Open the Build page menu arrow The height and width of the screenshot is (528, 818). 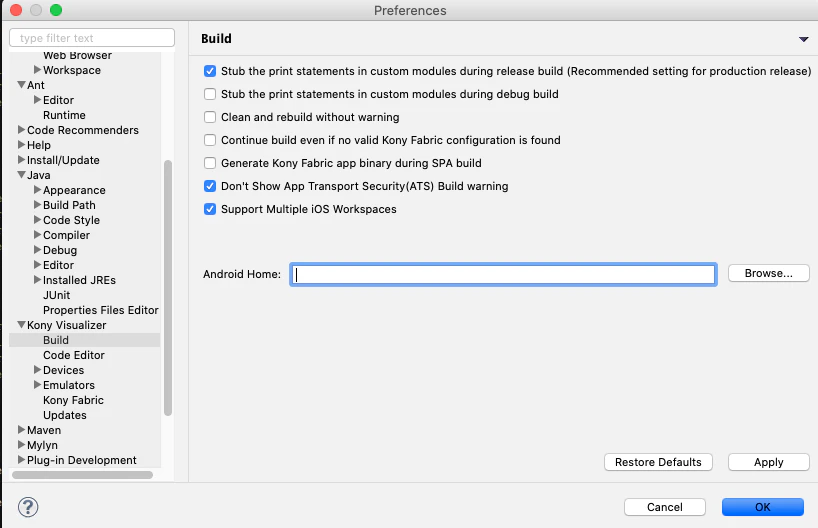(803, 39)
